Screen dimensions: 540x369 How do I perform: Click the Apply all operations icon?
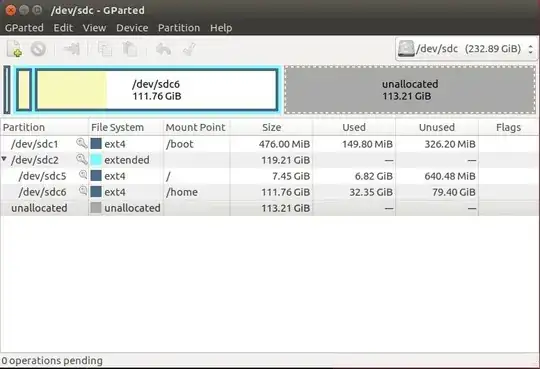[x=189, y=49]
